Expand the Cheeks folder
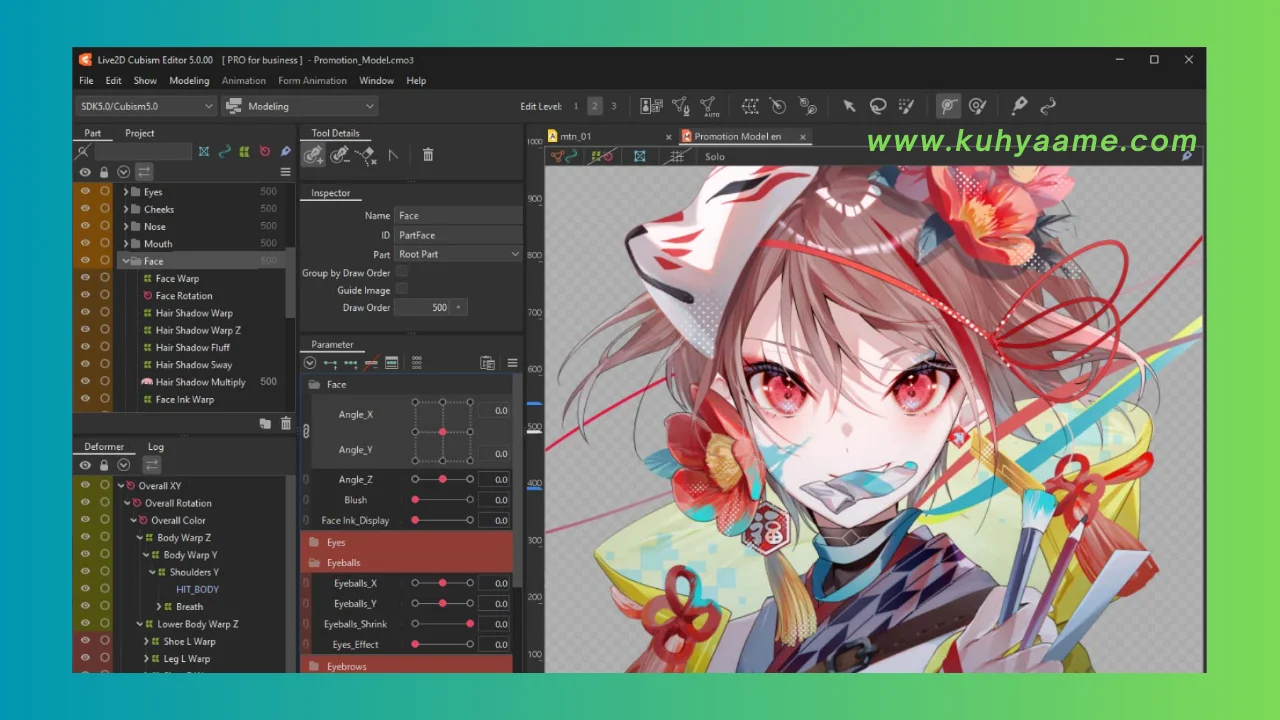 point(126,209)
